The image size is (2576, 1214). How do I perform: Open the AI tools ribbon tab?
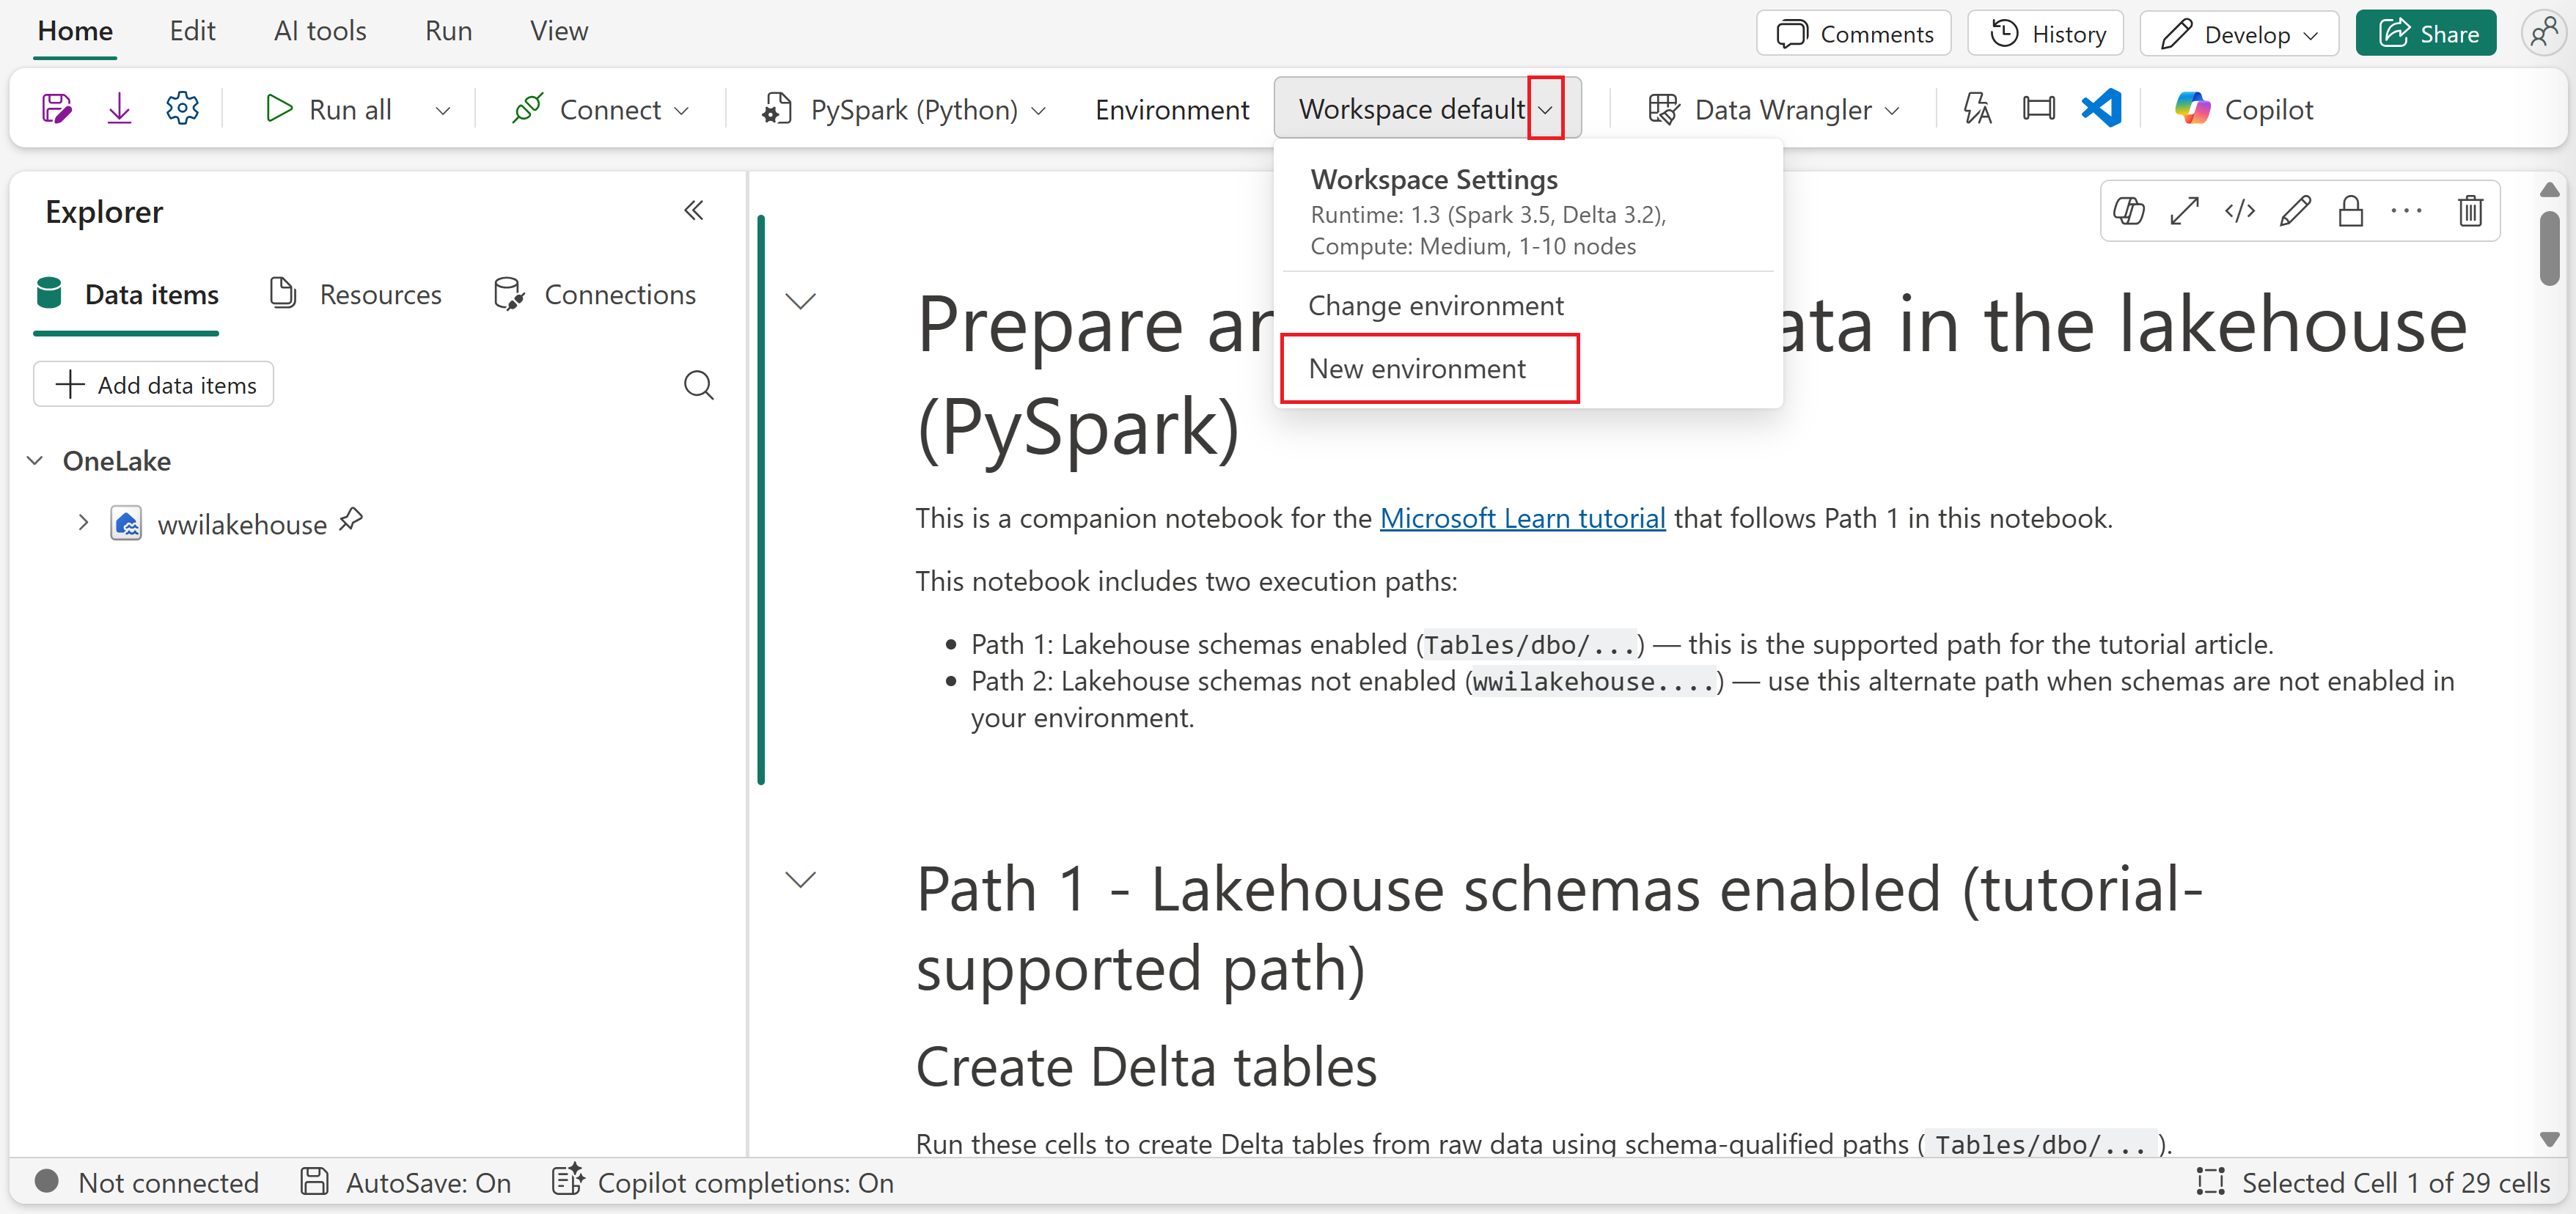coord(320,31)
